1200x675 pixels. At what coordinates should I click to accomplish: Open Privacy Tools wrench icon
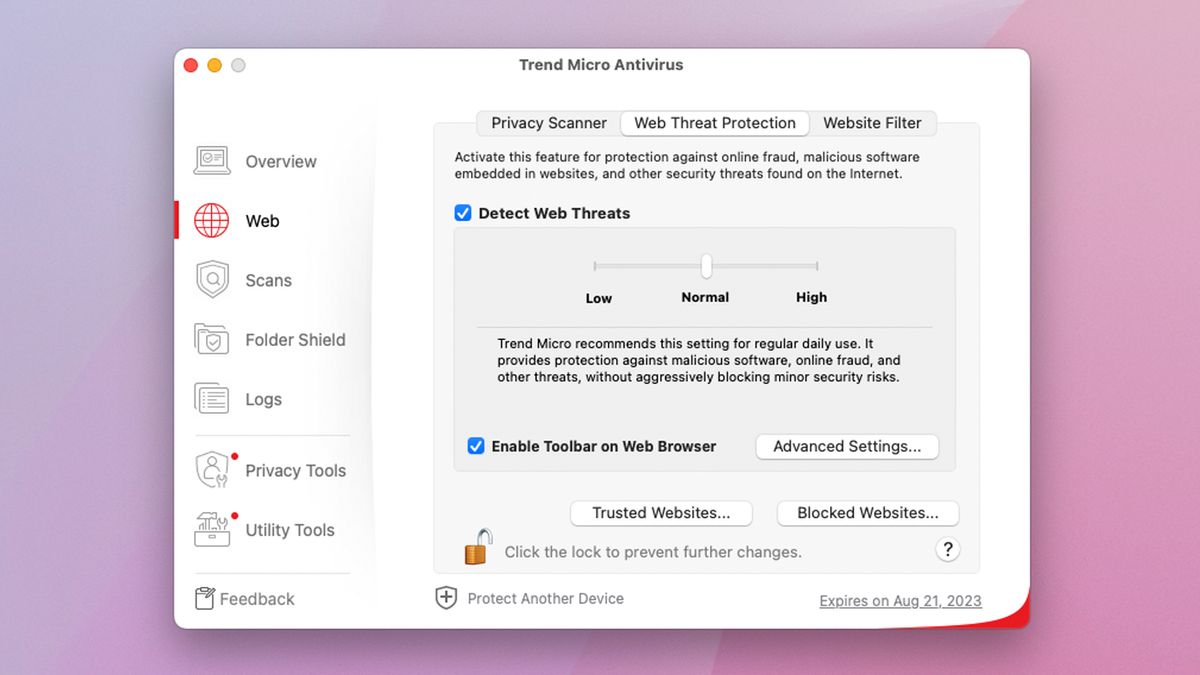click(x=211, y=469)
